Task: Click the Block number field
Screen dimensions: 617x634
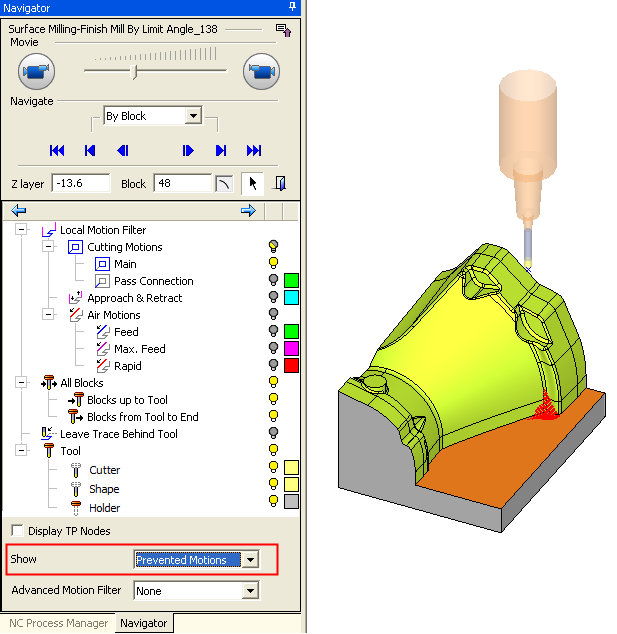Action: (183, 184)
